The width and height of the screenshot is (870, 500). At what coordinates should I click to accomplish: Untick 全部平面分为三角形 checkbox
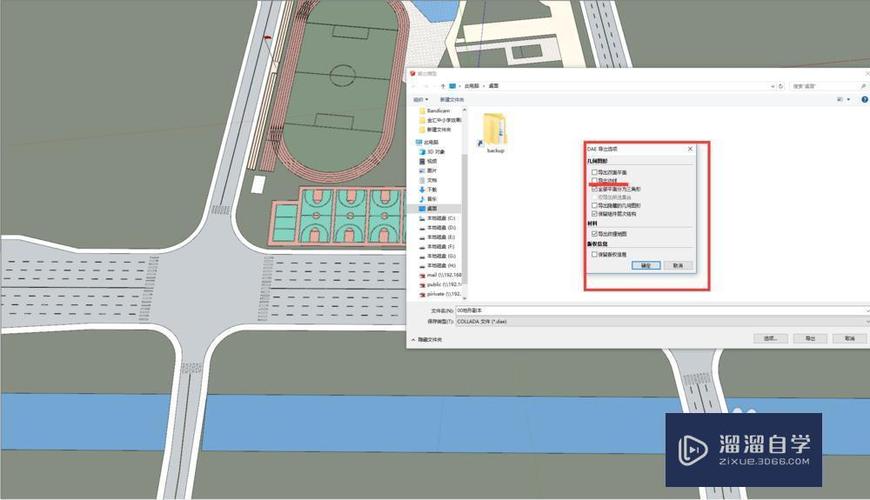[594, 189]
